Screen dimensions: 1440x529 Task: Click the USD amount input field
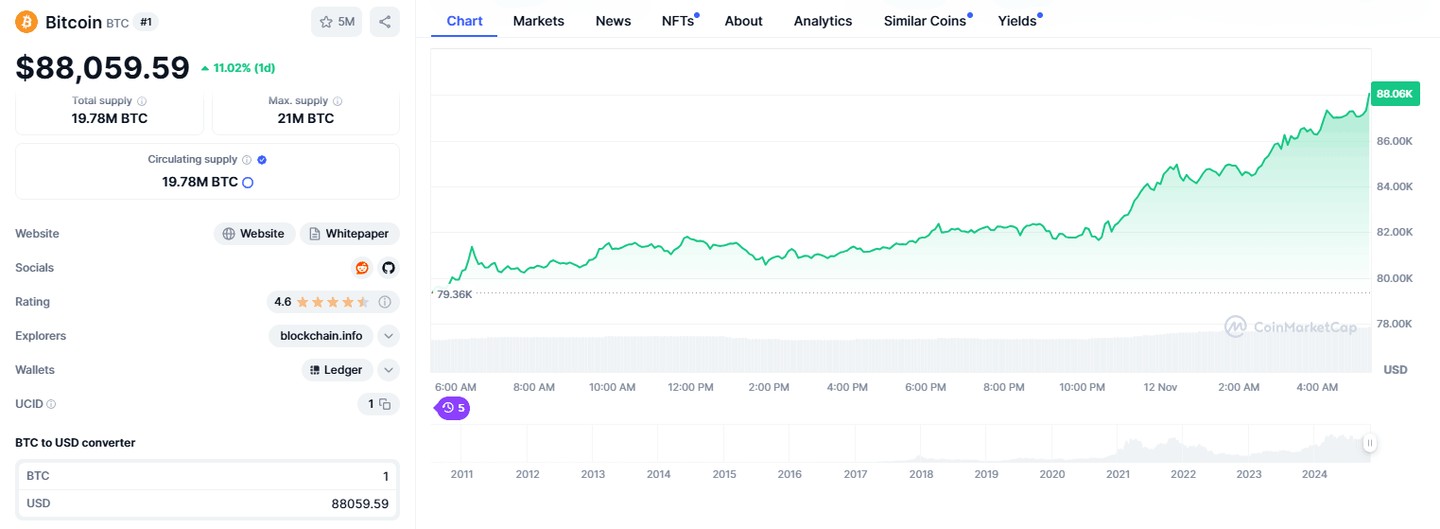207,504
